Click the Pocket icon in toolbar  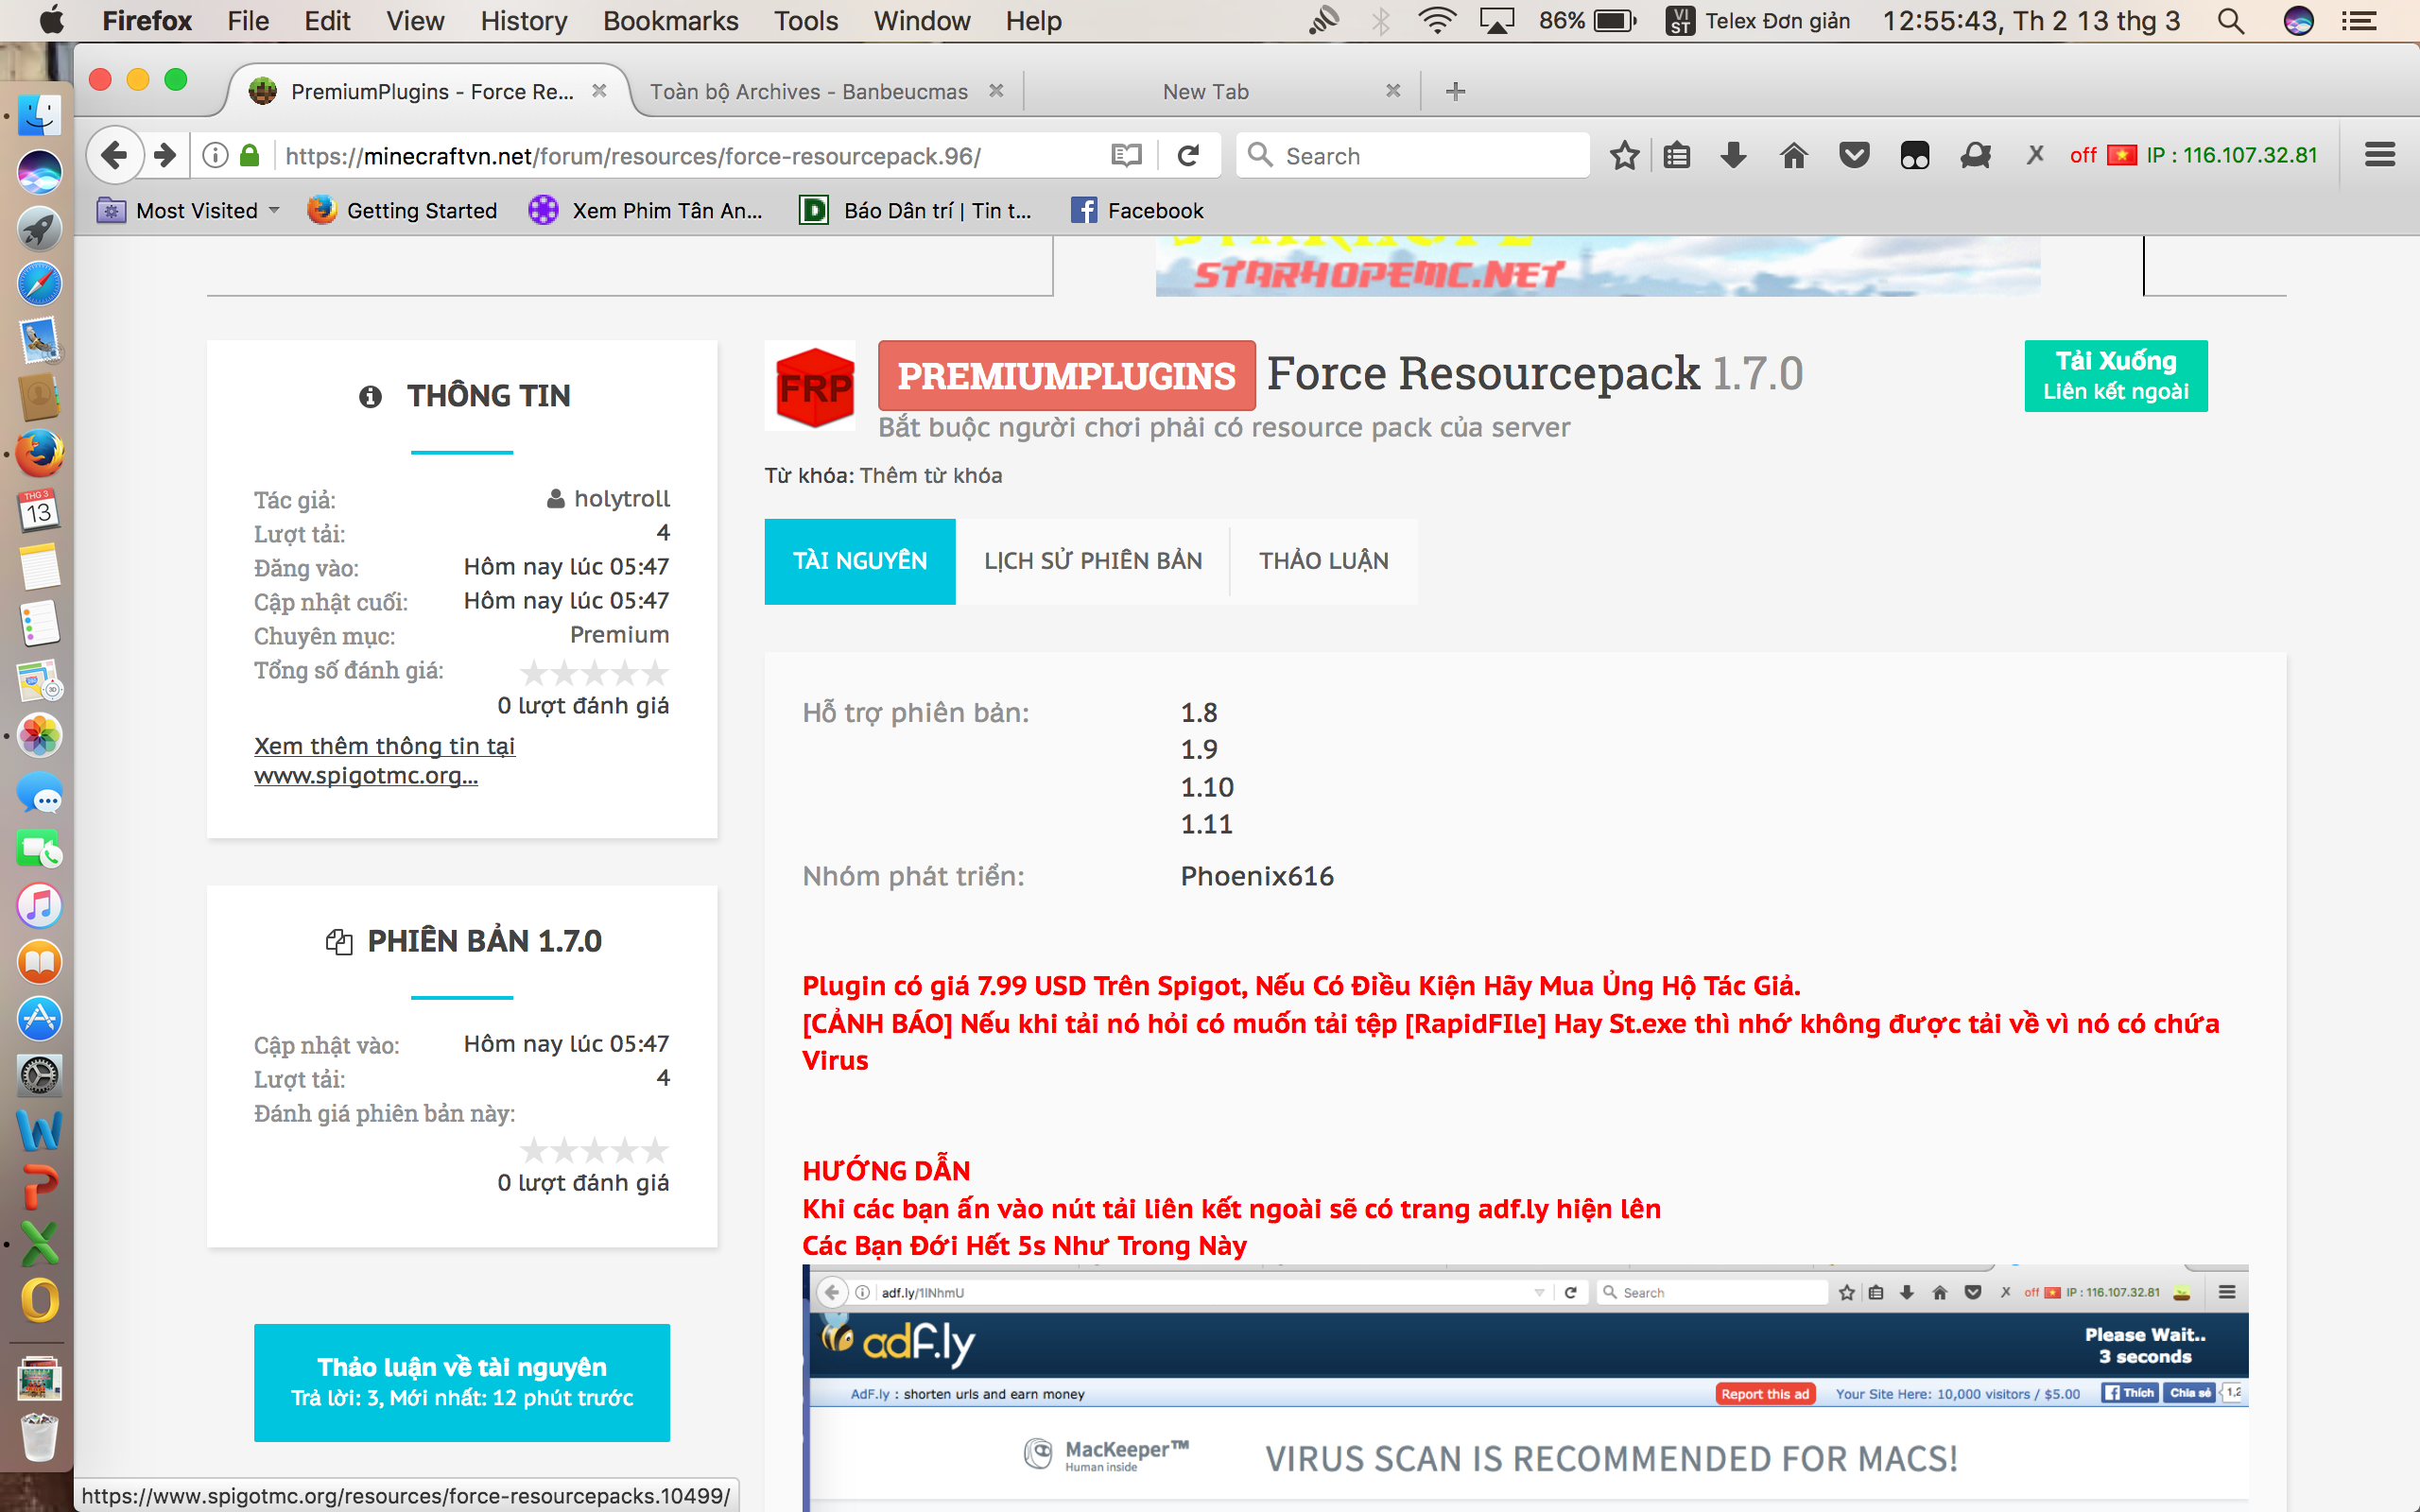click(1854, 156)
